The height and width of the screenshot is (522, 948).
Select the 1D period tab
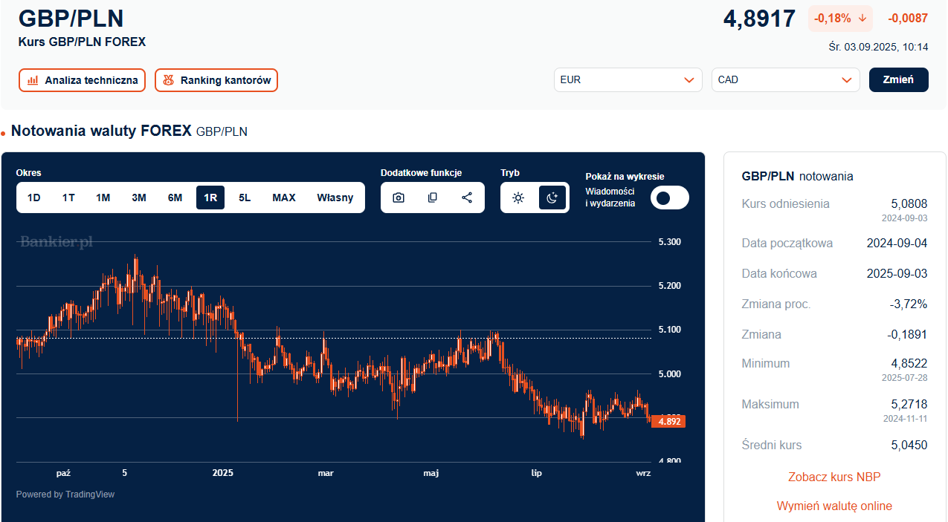coord(34,198)
